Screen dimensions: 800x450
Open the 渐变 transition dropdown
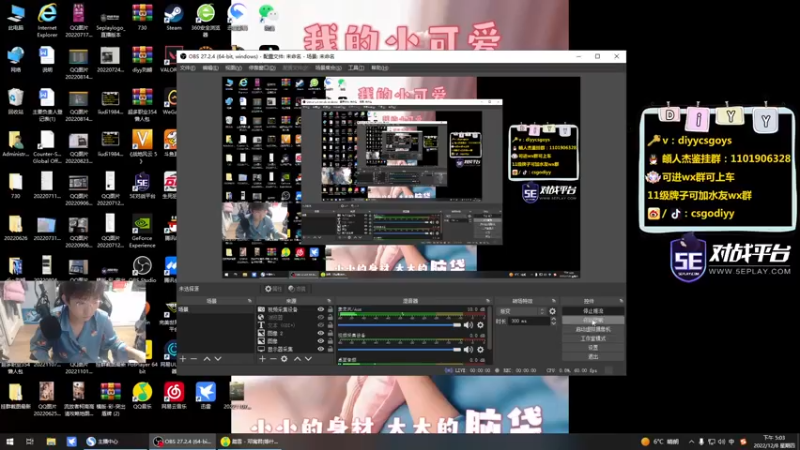[x=520, y=311]
